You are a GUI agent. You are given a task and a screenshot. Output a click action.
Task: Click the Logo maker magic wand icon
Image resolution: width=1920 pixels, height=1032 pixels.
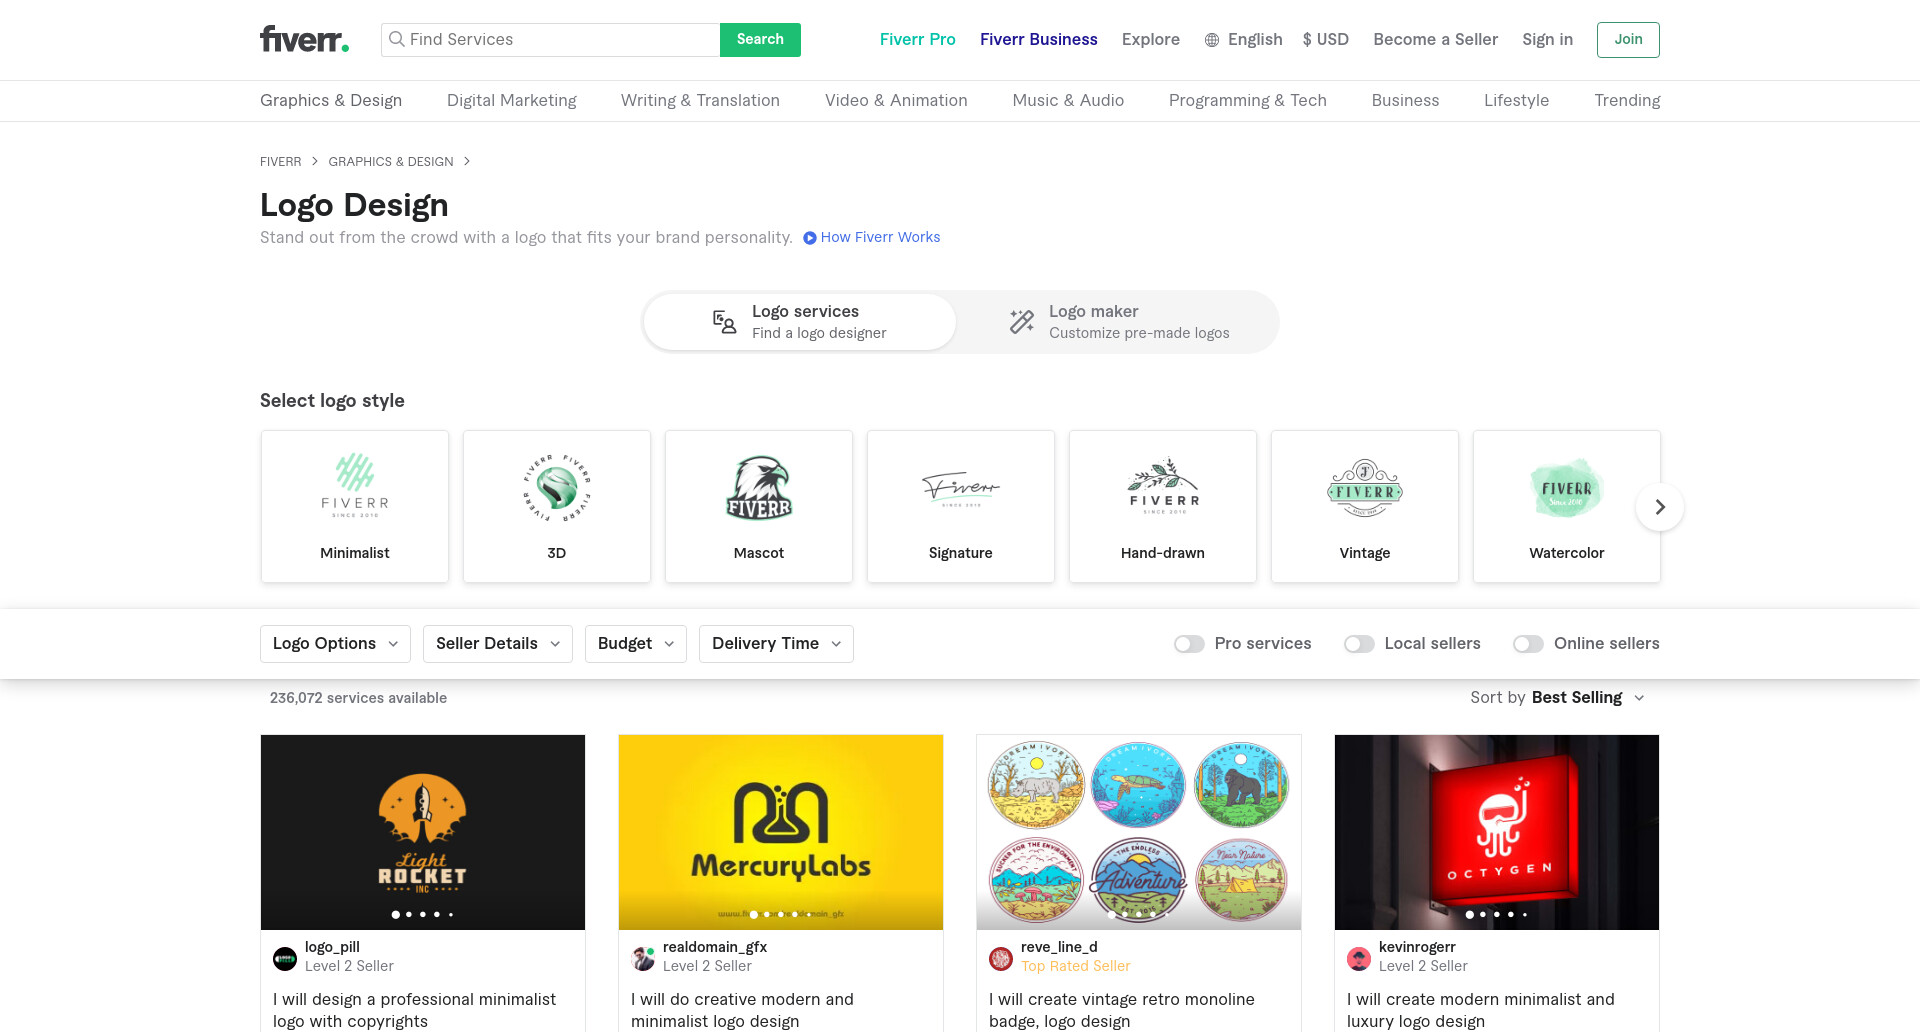1022,321
